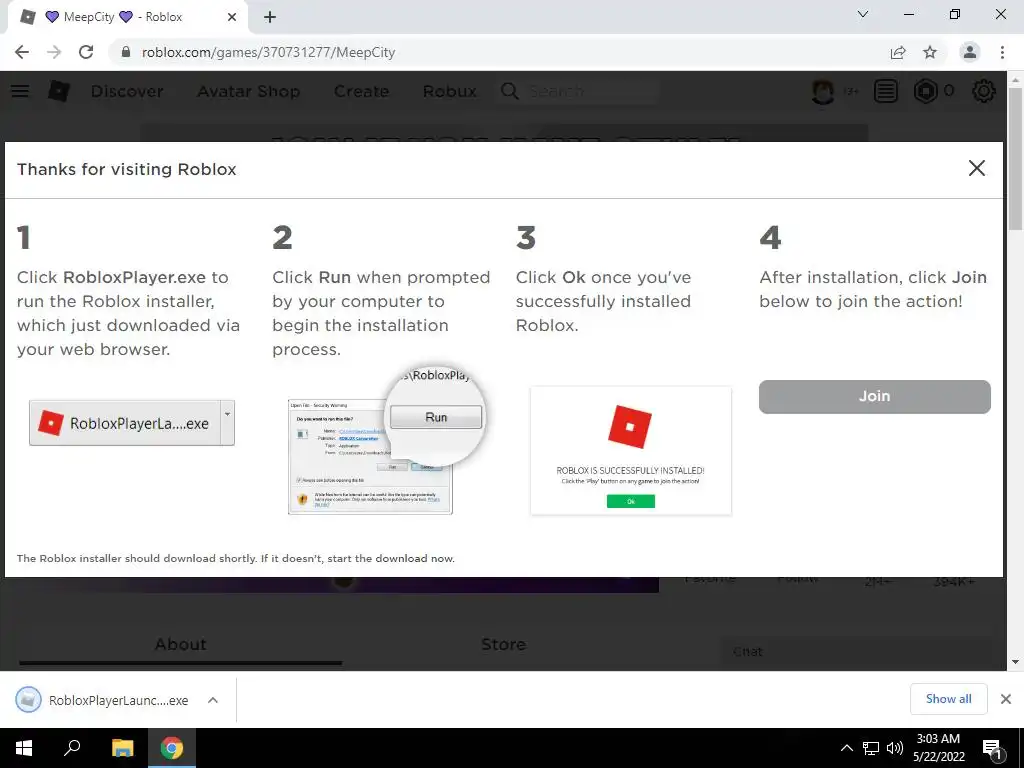1024x768 pixels.
Task: Open the Windows notification center
Action: (993, 748)
